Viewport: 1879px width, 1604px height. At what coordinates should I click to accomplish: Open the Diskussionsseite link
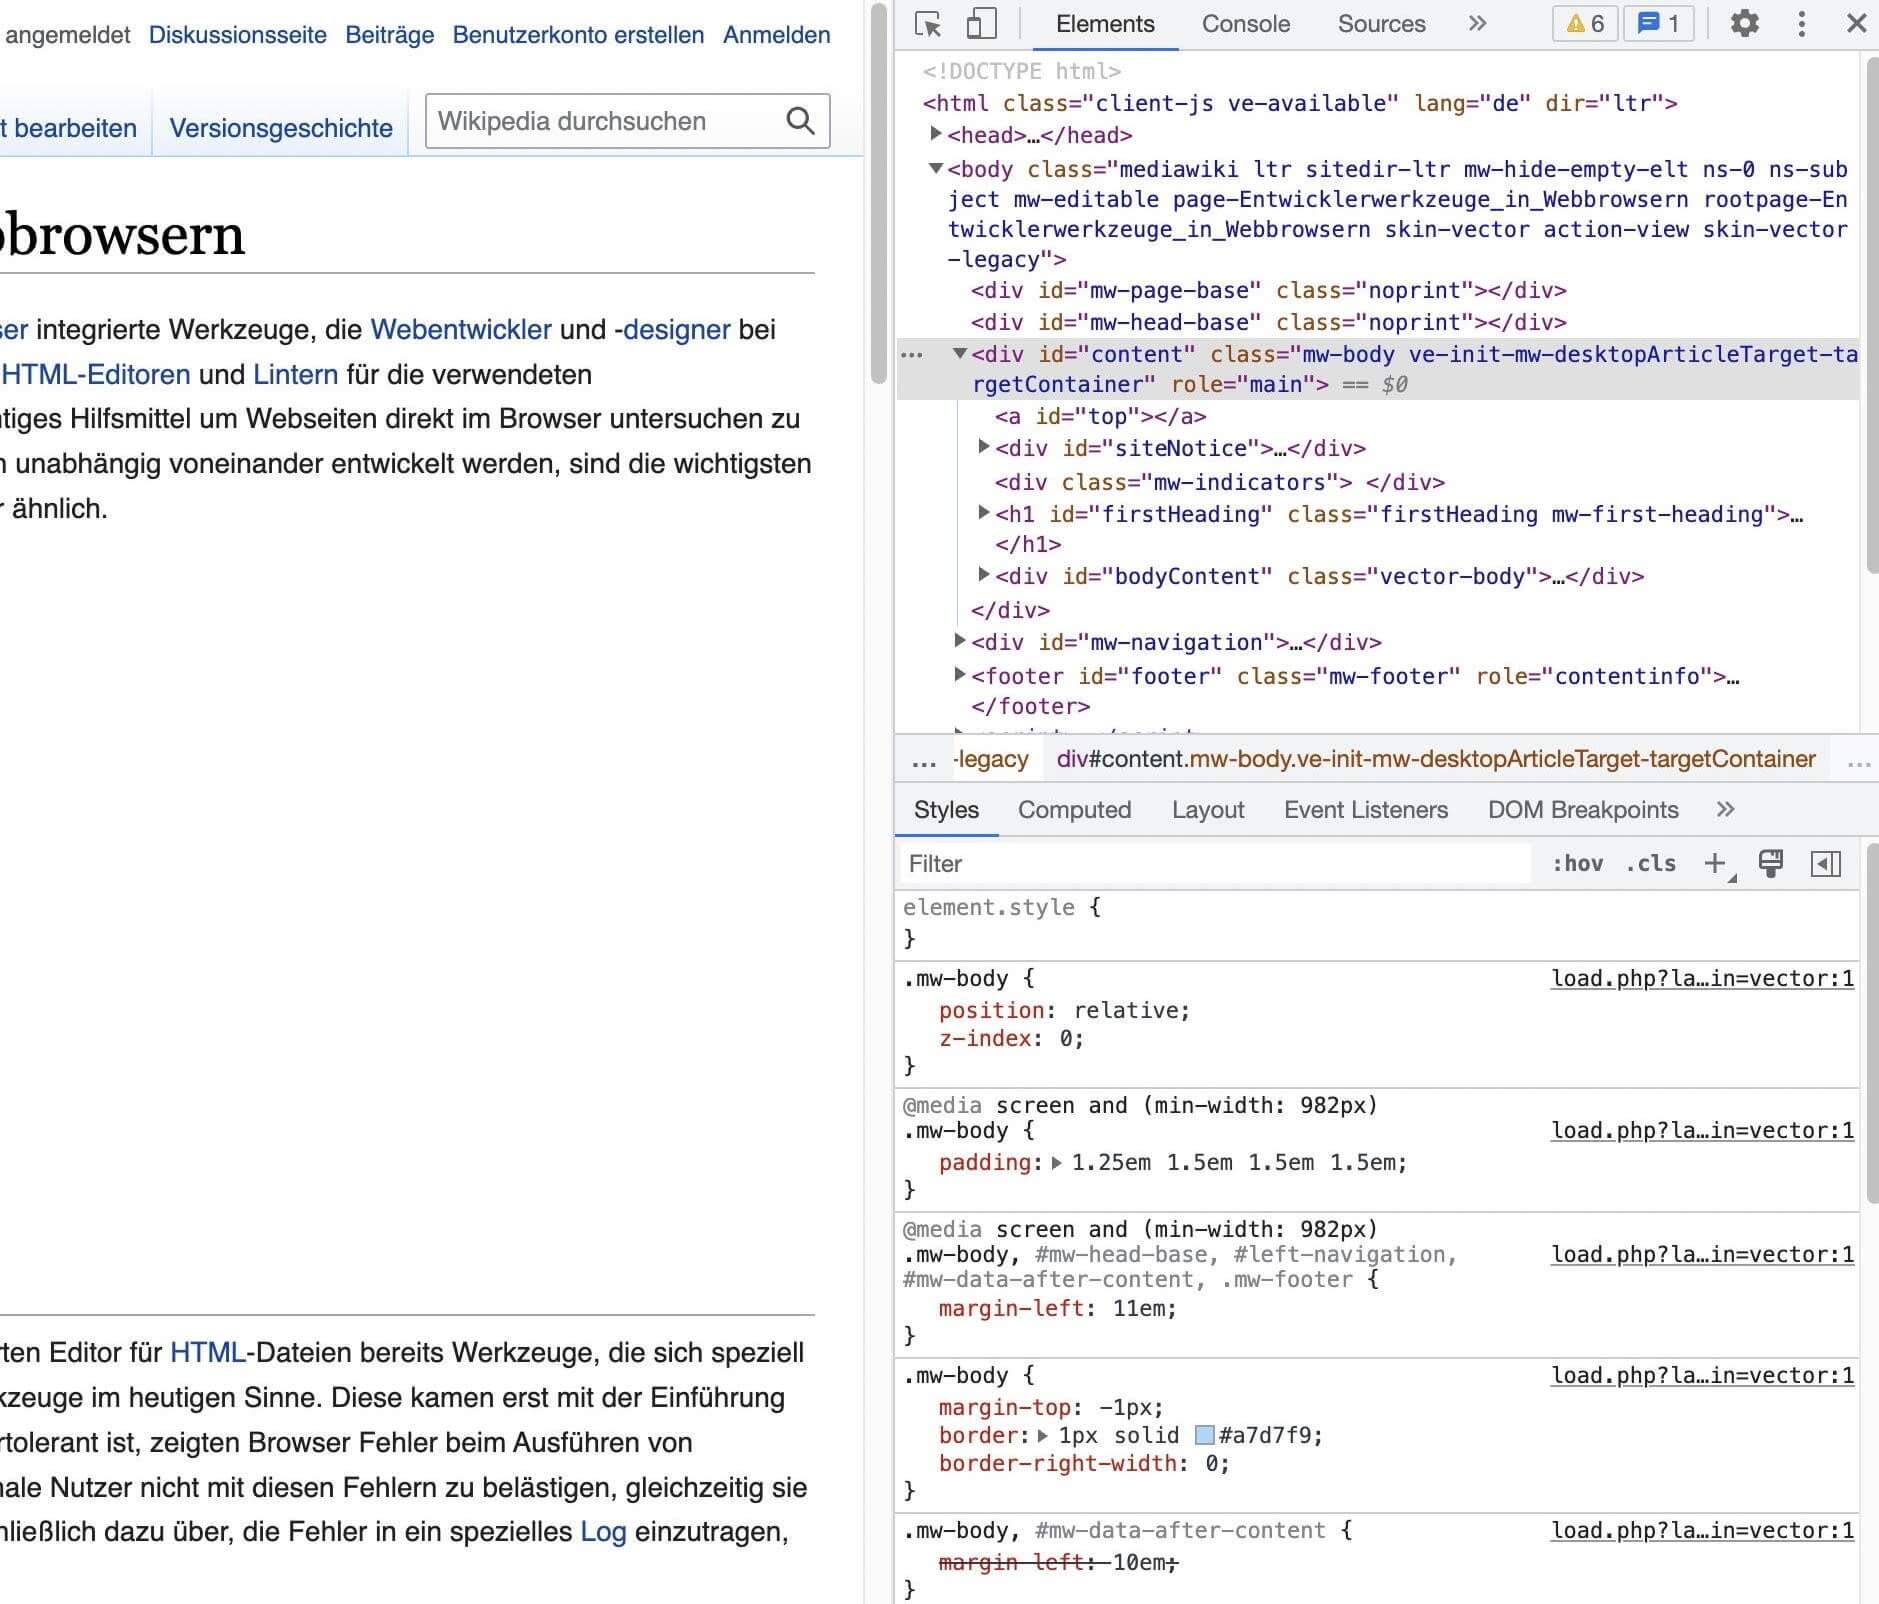click(x=238, y=35)
